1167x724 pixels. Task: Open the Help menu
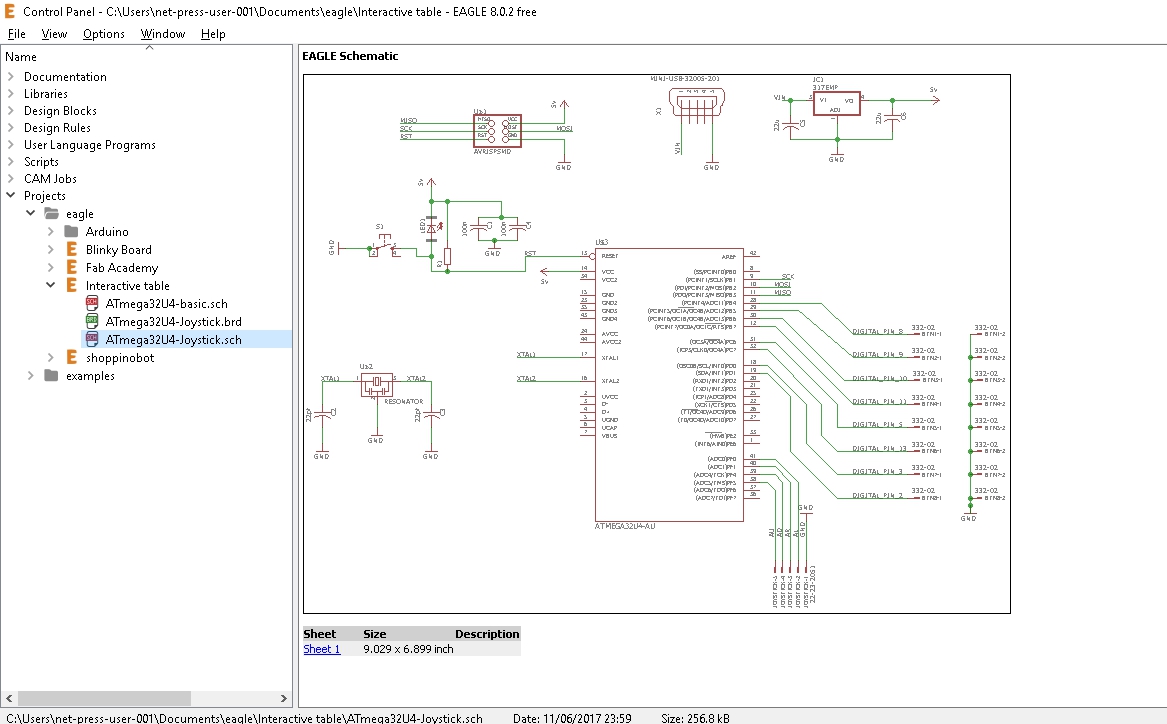click(213, 33)
